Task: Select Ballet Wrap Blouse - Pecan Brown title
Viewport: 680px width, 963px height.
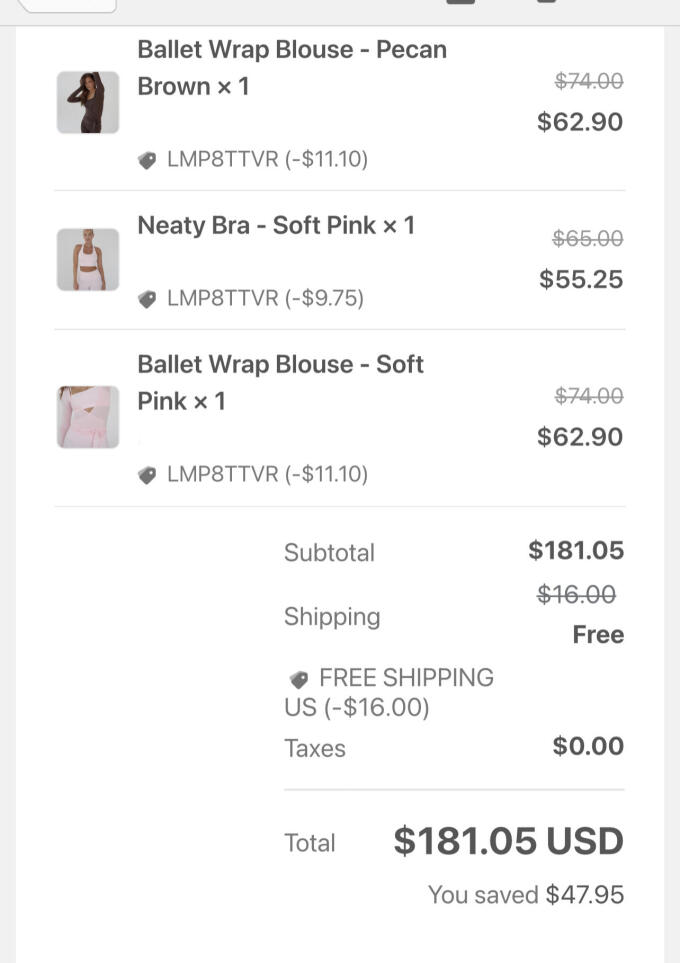Action: click(x=291, y=67)
